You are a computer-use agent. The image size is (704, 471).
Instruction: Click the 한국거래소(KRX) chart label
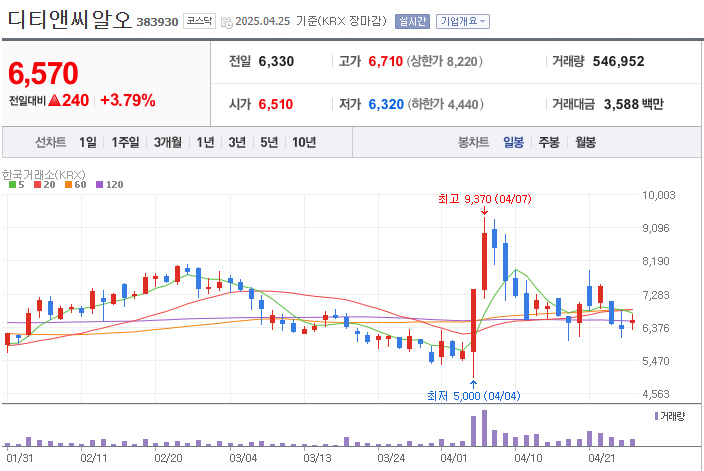click(x=44, y=174)
